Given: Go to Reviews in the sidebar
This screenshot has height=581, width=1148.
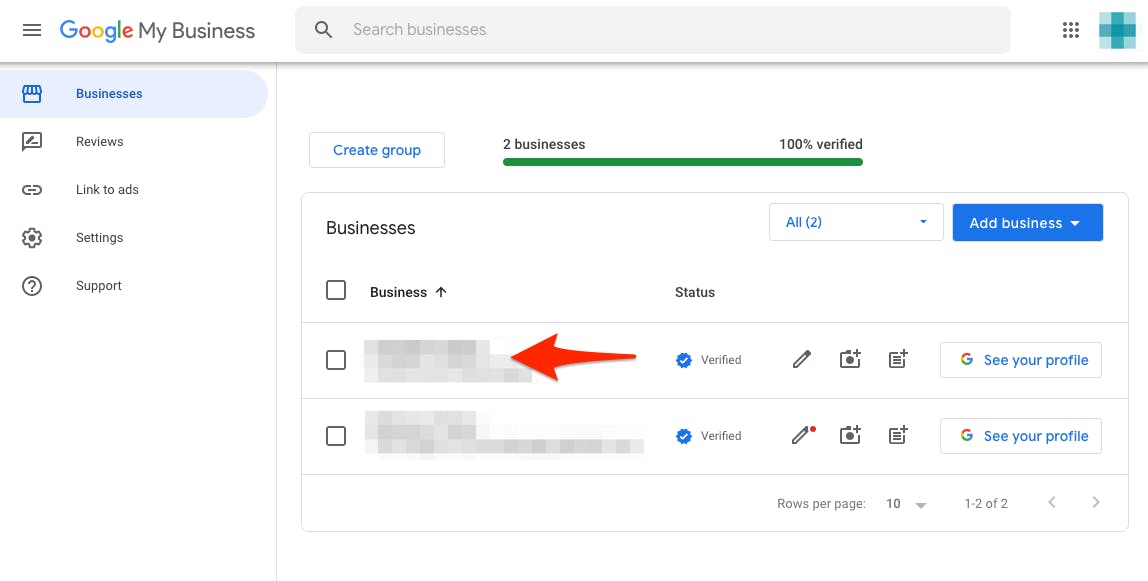Looking at the screenshot, I should coord(100,142).
